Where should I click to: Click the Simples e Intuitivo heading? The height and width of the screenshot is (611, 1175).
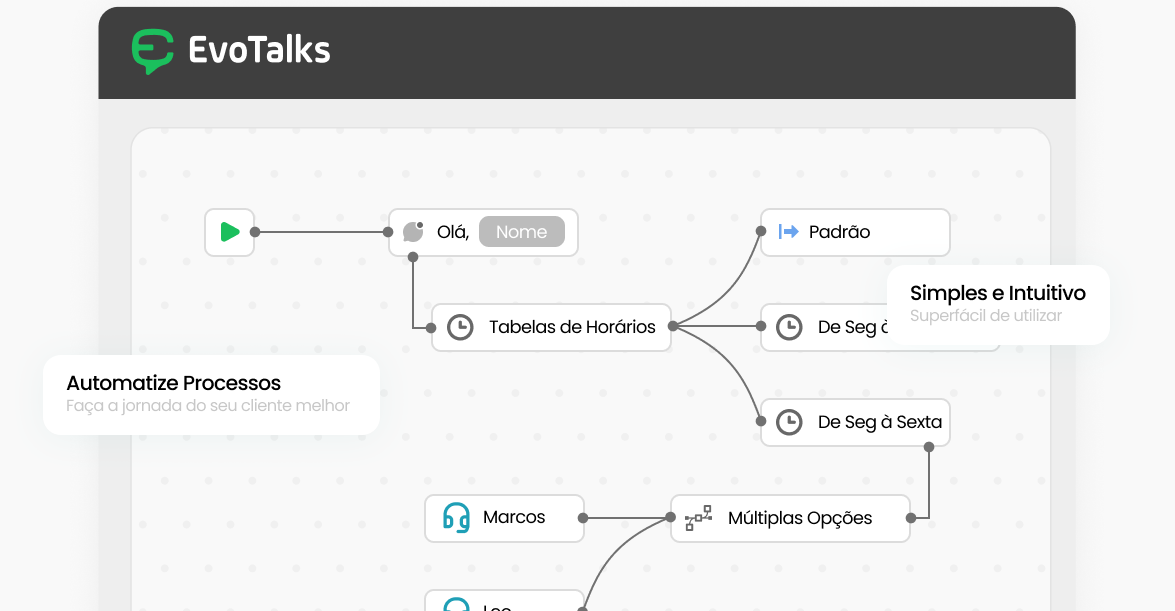point(998,293)
